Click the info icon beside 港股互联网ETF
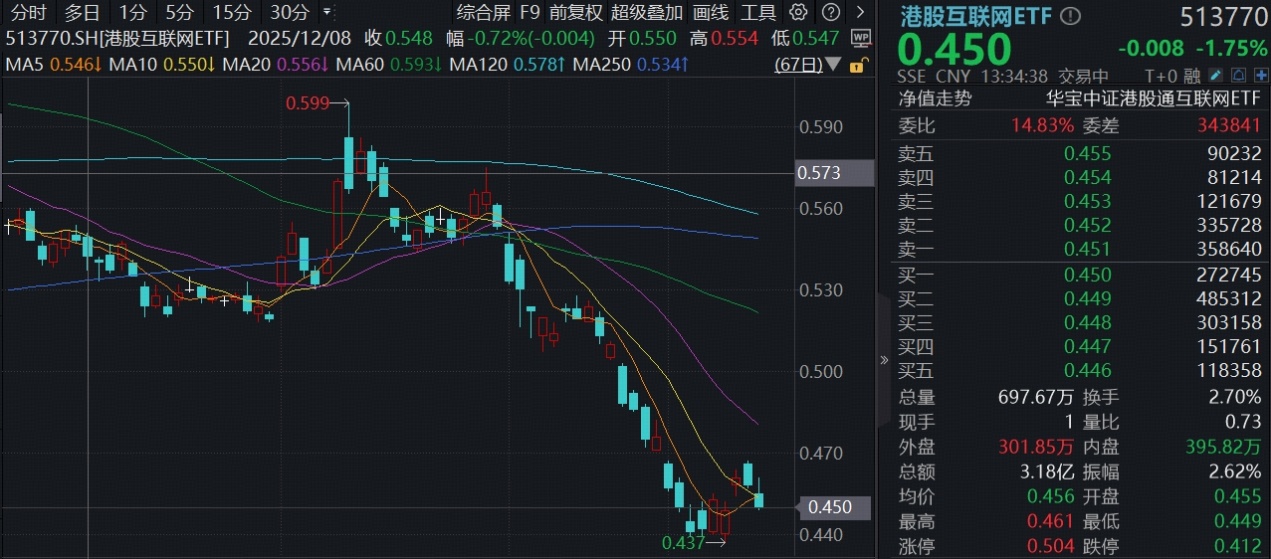Screen dimensions: 1271x559 pos(1071,16)
